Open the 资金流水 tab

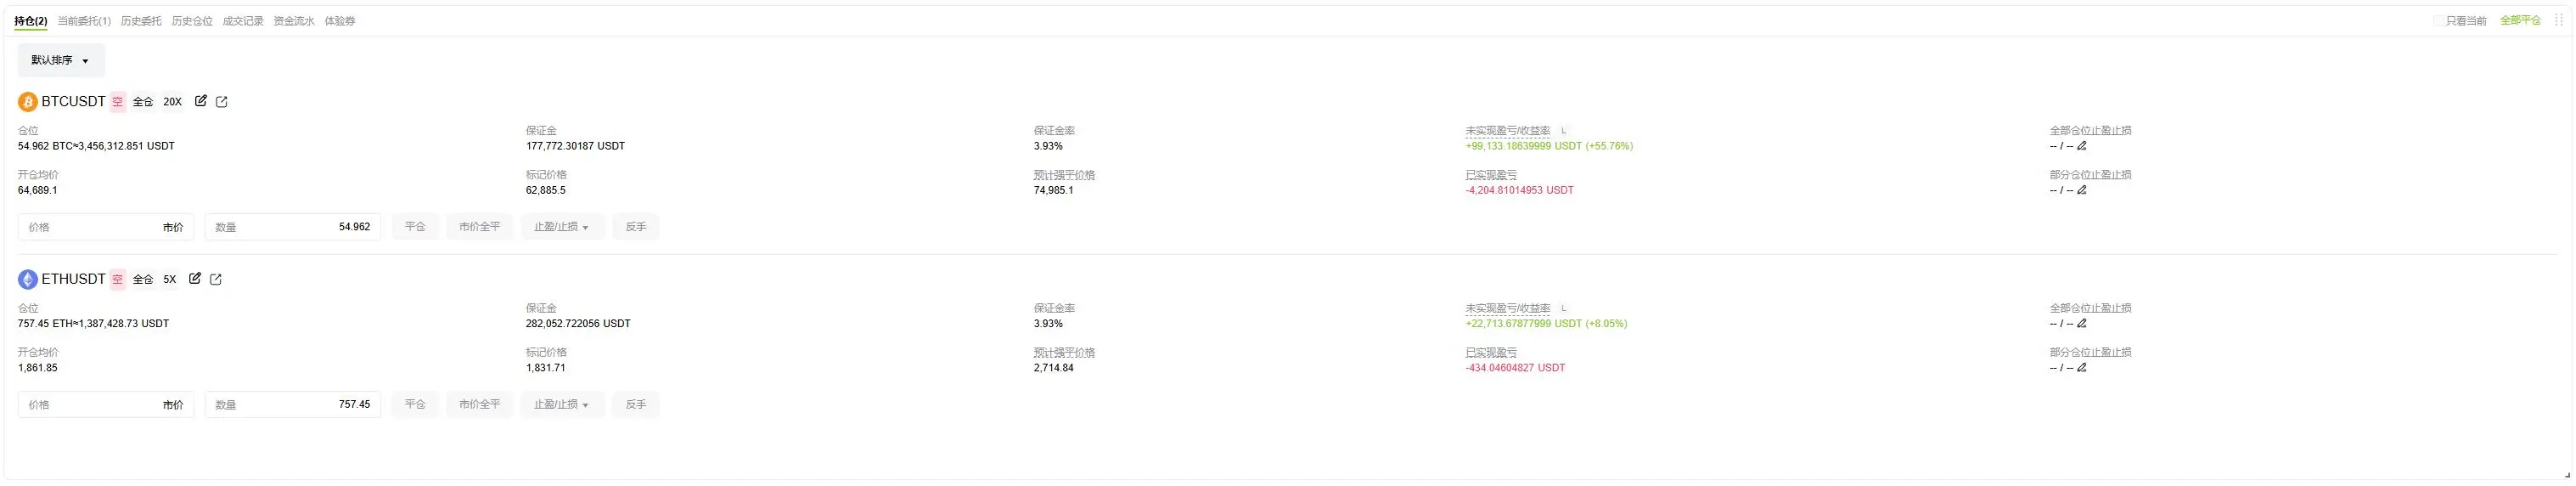click(294, 21)
